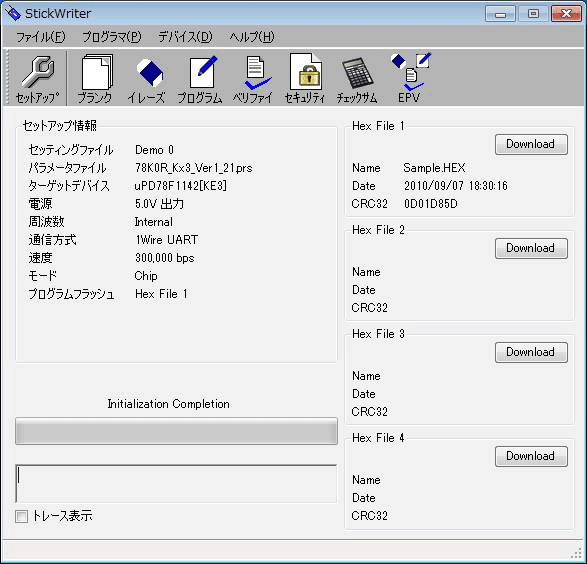
Task: Download into Hex File 2
Action: (x=531, y=249)
